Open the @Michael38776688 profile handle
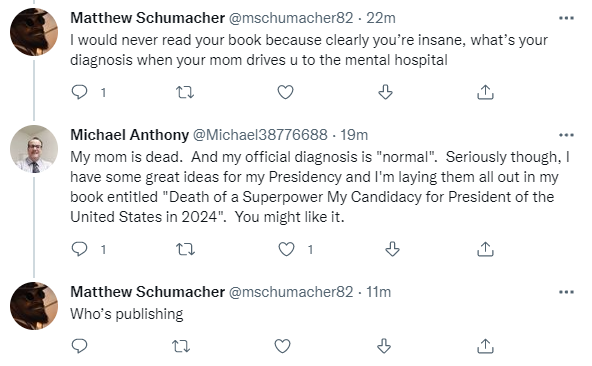The height and width of the screenshot is (366, 592). pyautogui.click(x=260, y=135)
